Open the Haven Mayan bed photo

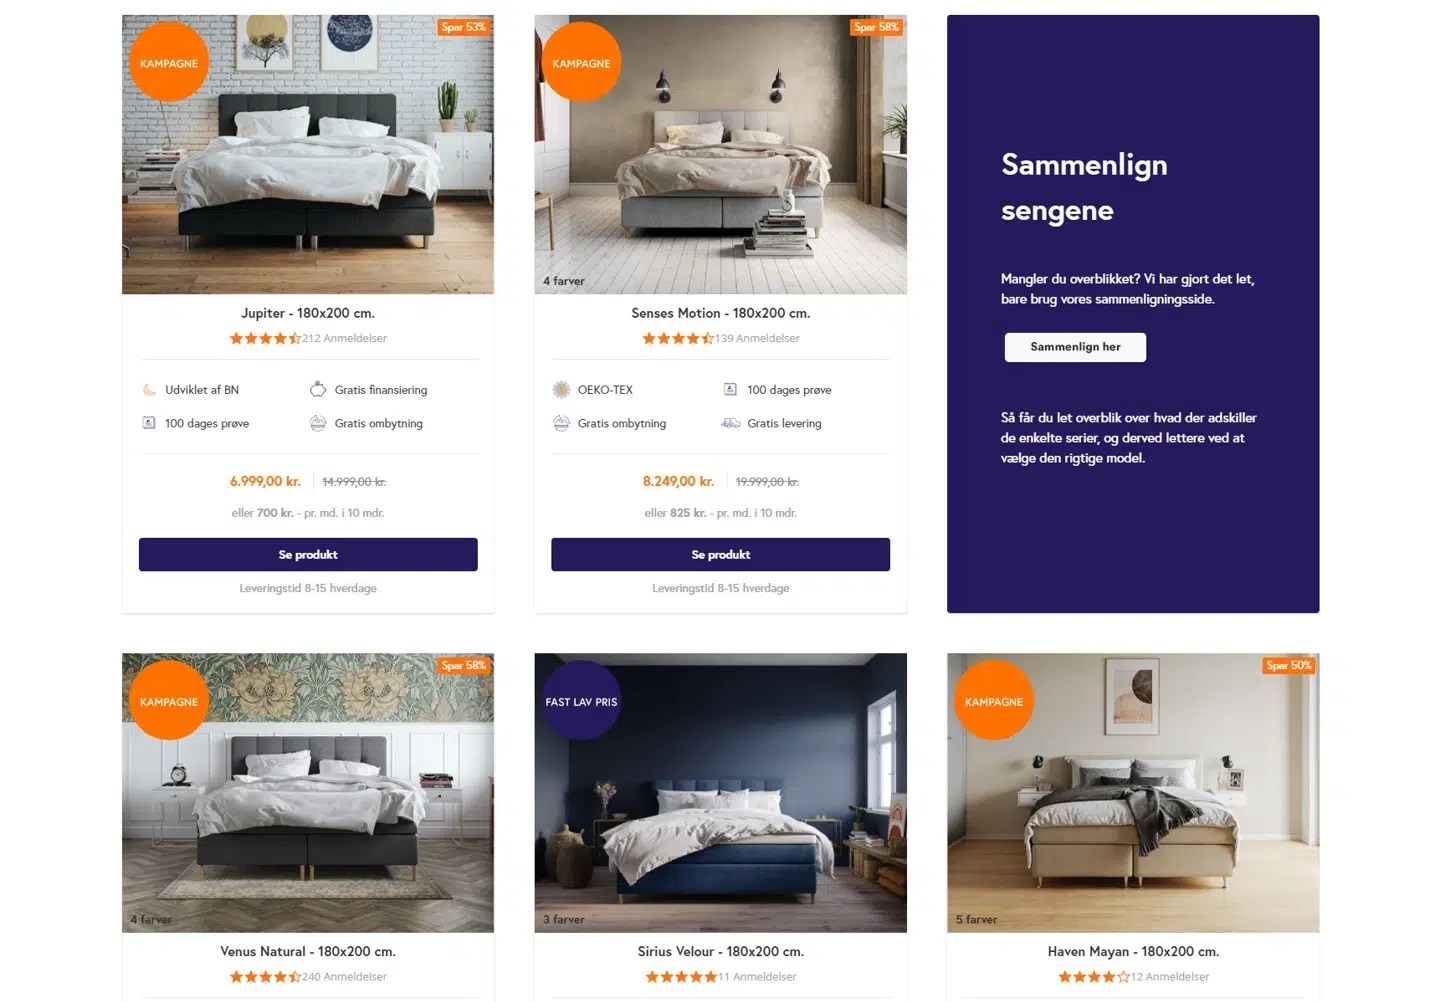click(x=1133, y=793)
